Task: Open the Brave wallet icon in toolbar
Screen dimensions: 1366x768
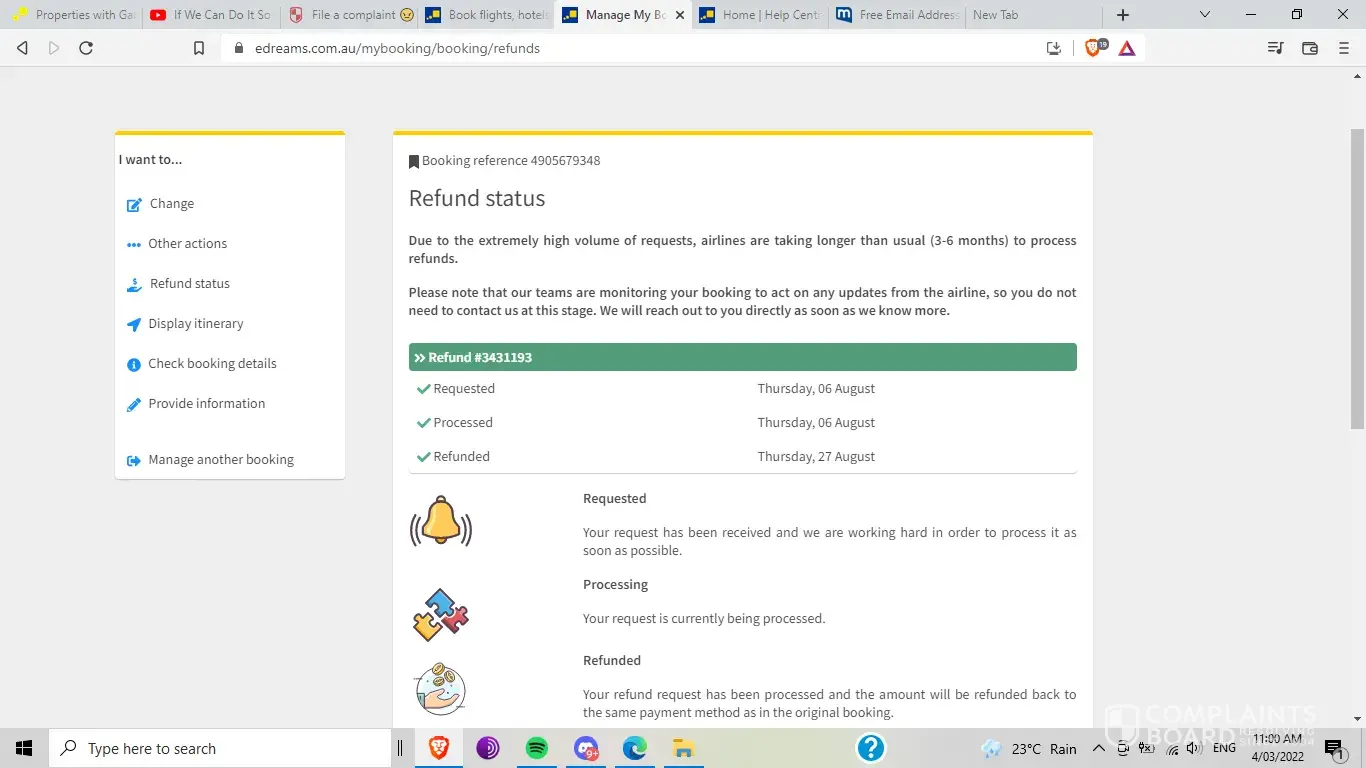Action: click(x=1310, y=48)
